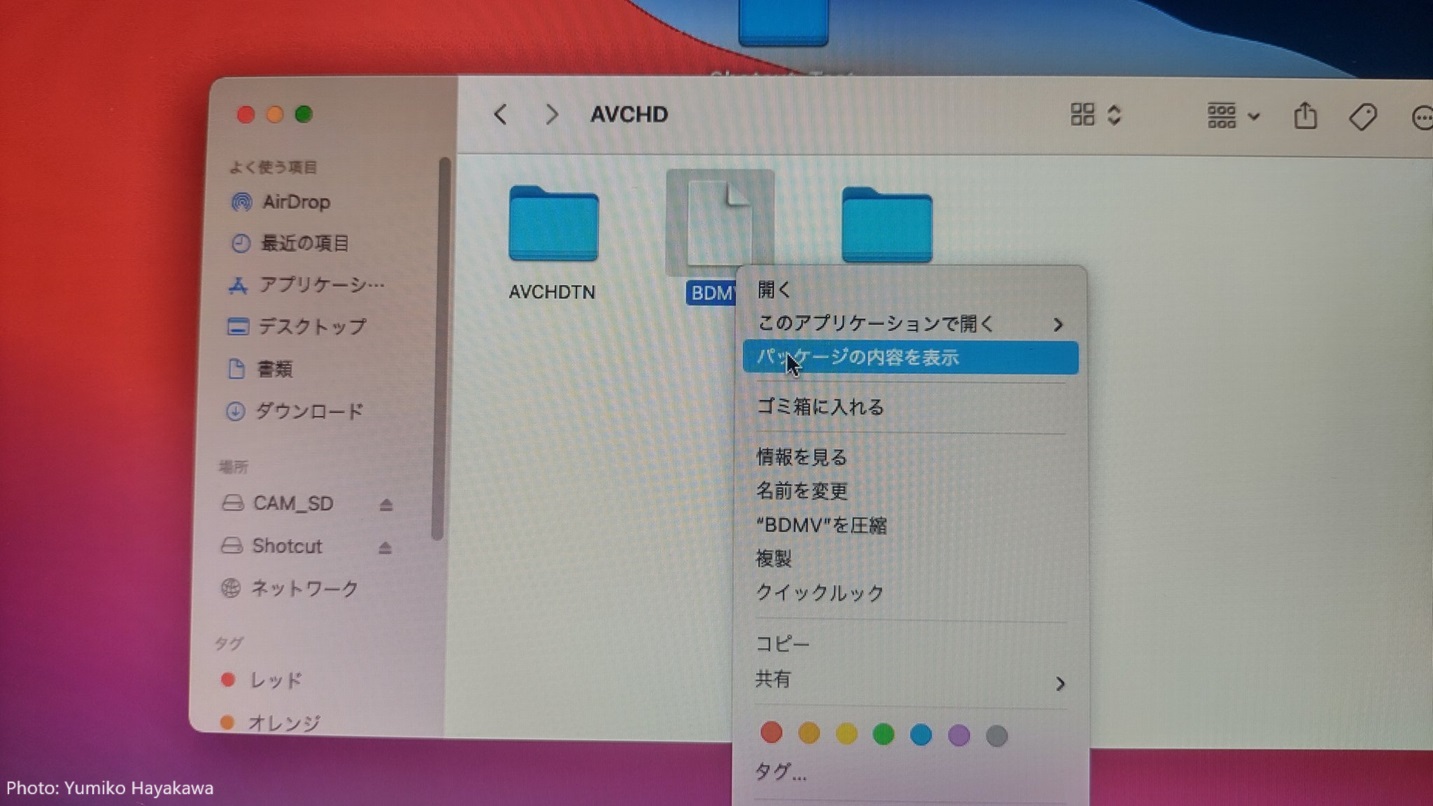Apply the red tag color dot

[771, 733]
